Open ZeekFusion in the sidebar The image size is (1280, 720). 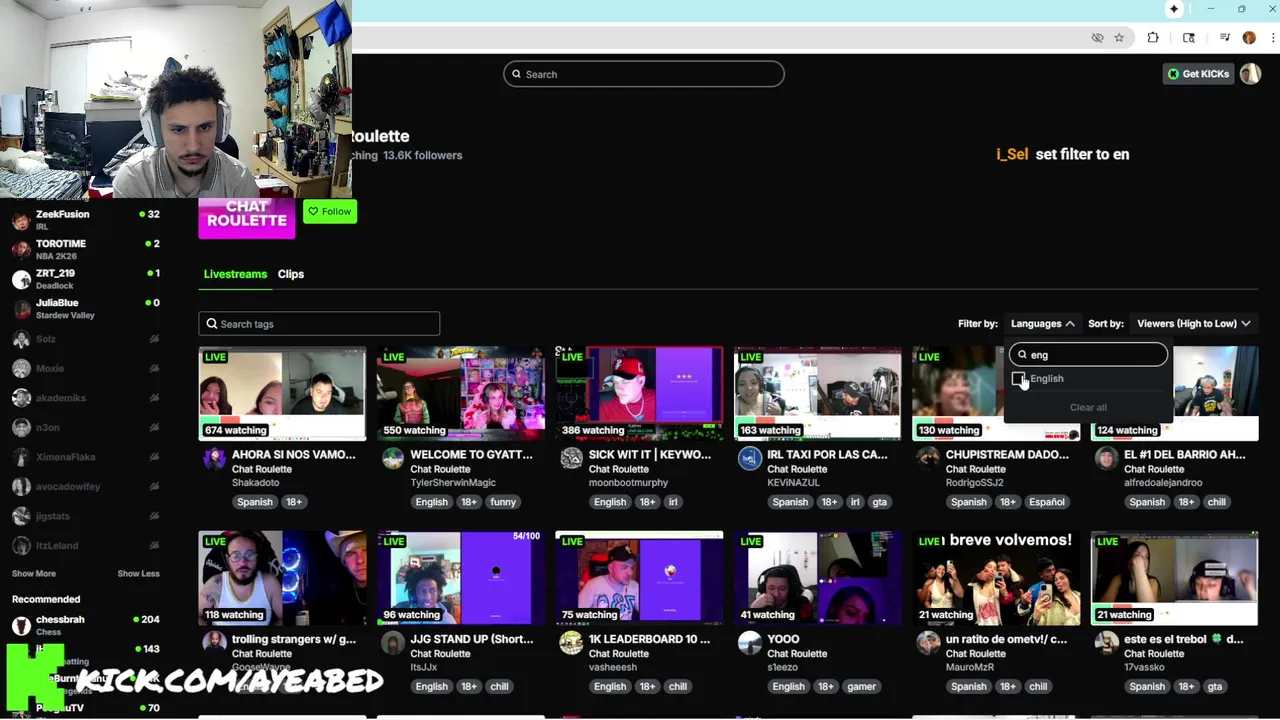[x=85, y=220]
